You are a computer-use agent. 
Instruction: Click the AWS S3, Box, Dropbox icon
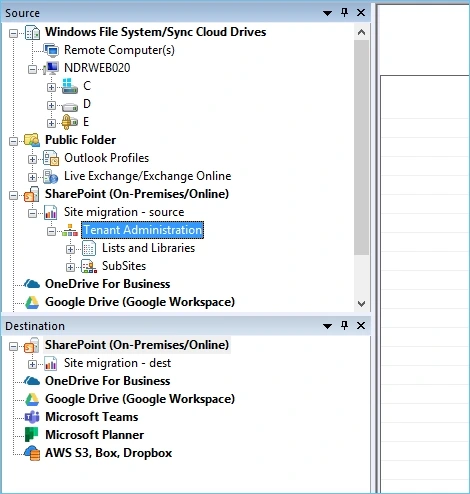point(32,453)
